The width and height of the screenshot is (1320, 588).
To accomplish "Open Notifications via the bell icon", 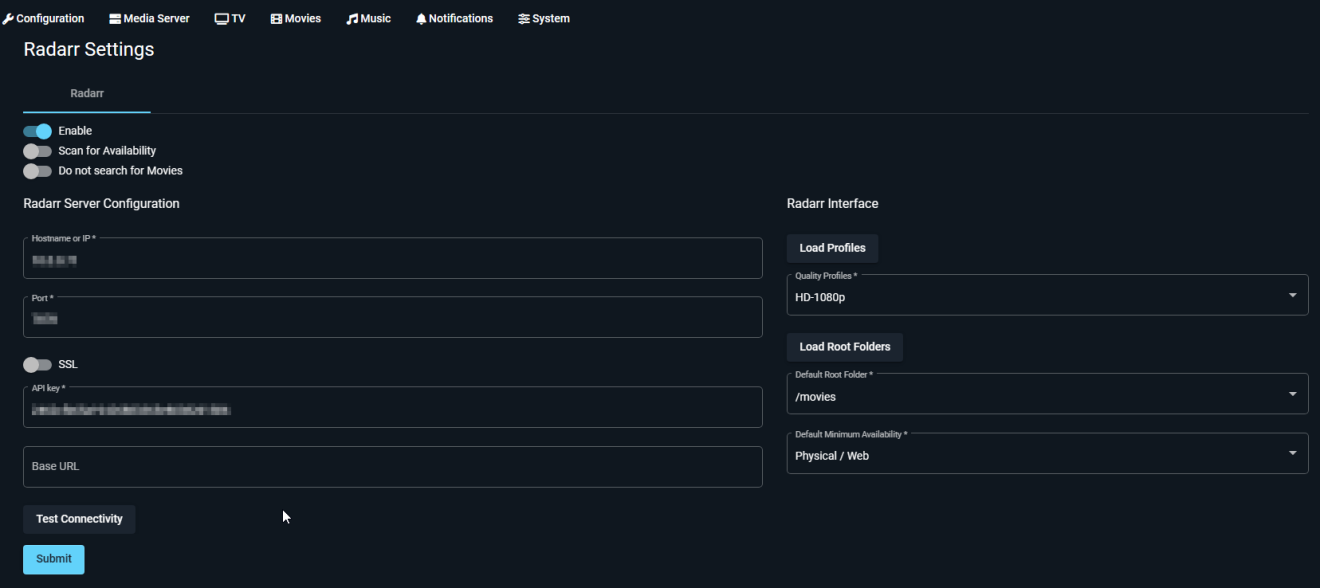I will pos(421,17).
